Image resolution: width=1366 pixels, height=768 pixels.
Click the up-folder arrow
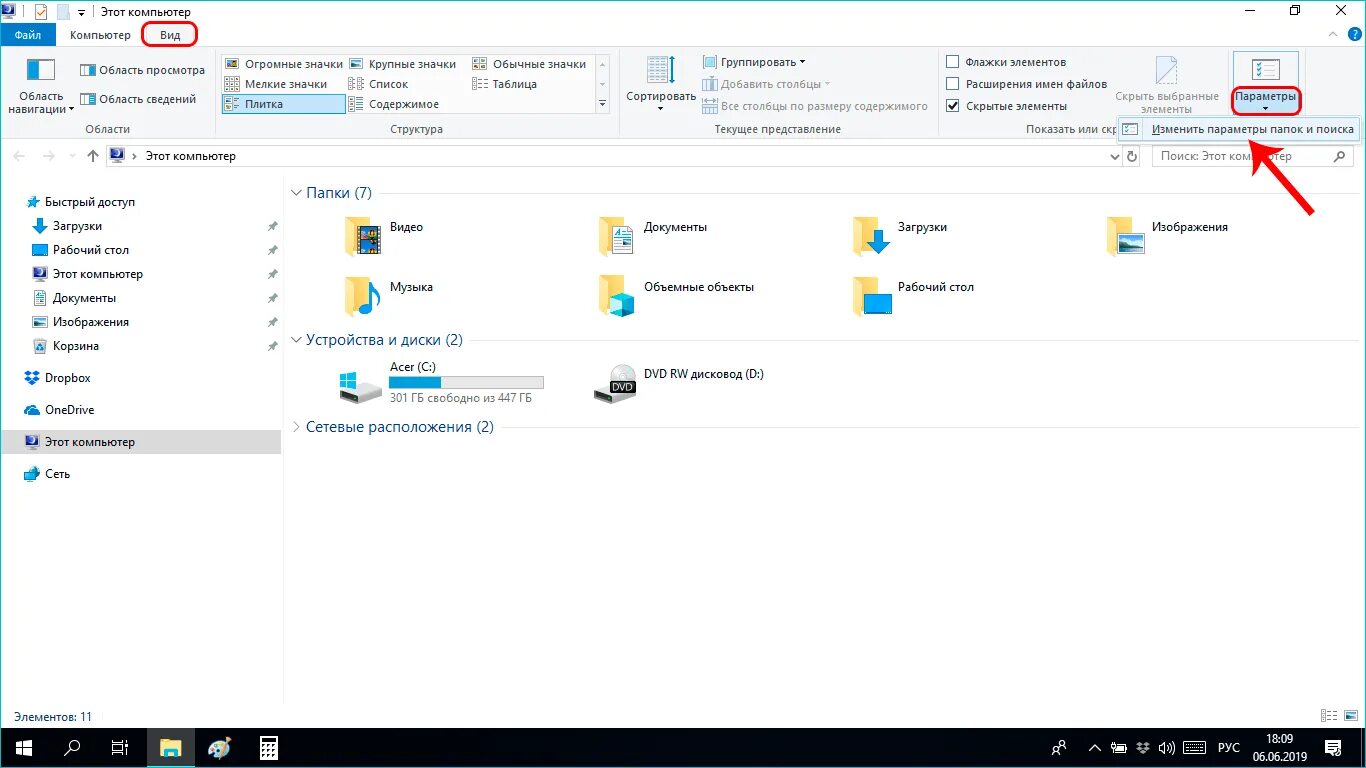93,156
